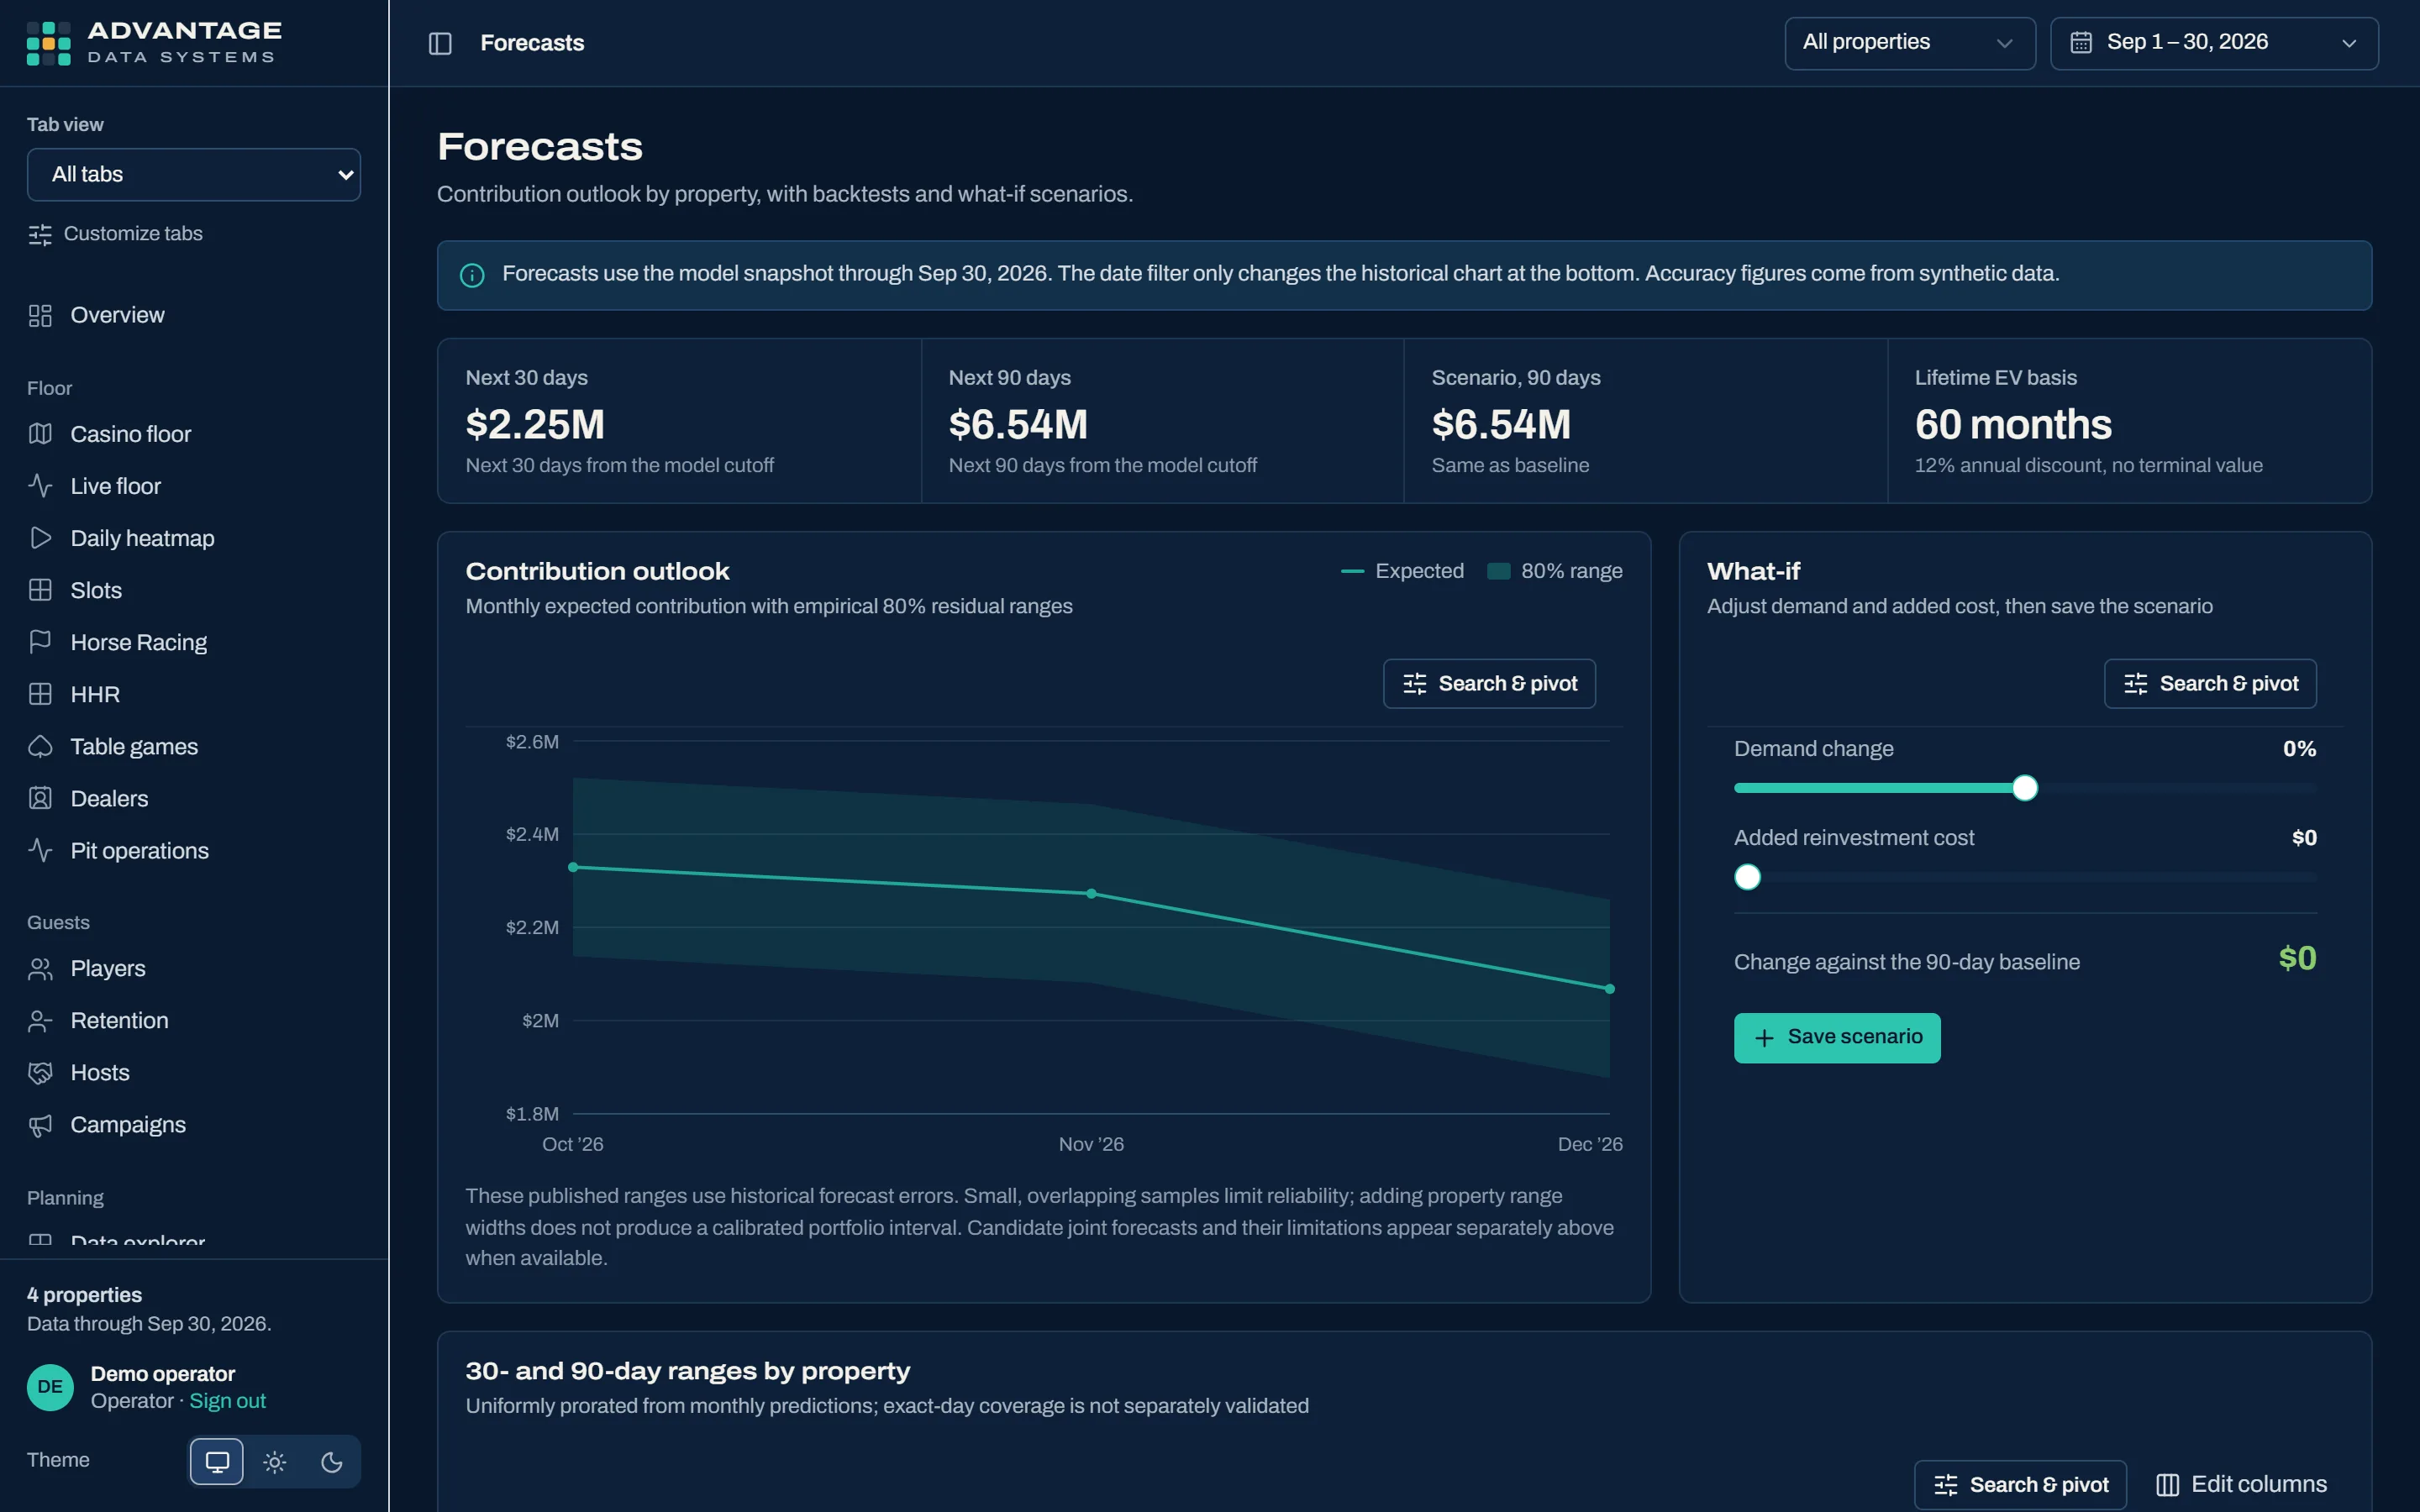Open the All properties dropdown
The image size is (2420, 1512).
(x=1910, y=43)
